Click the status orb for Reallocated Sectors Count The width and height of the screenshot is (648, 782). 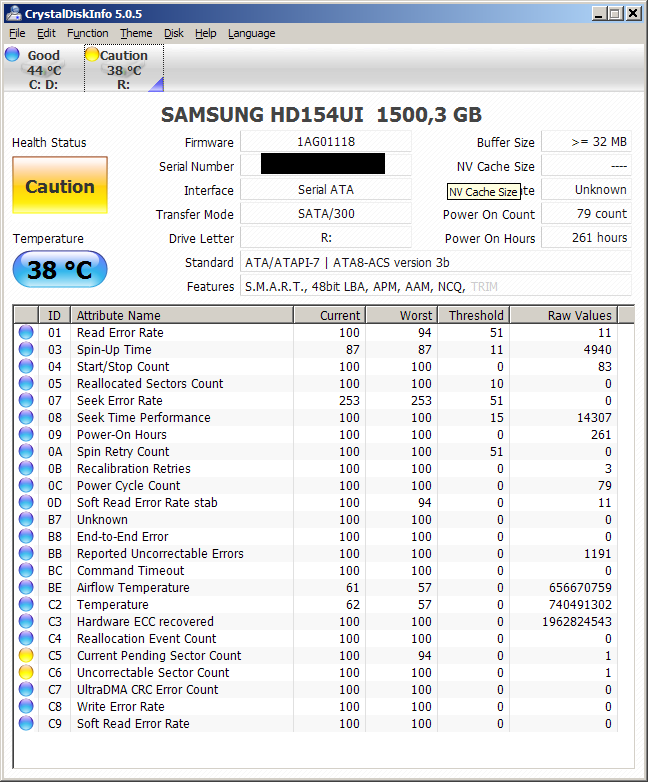click(x=26, y=383)
